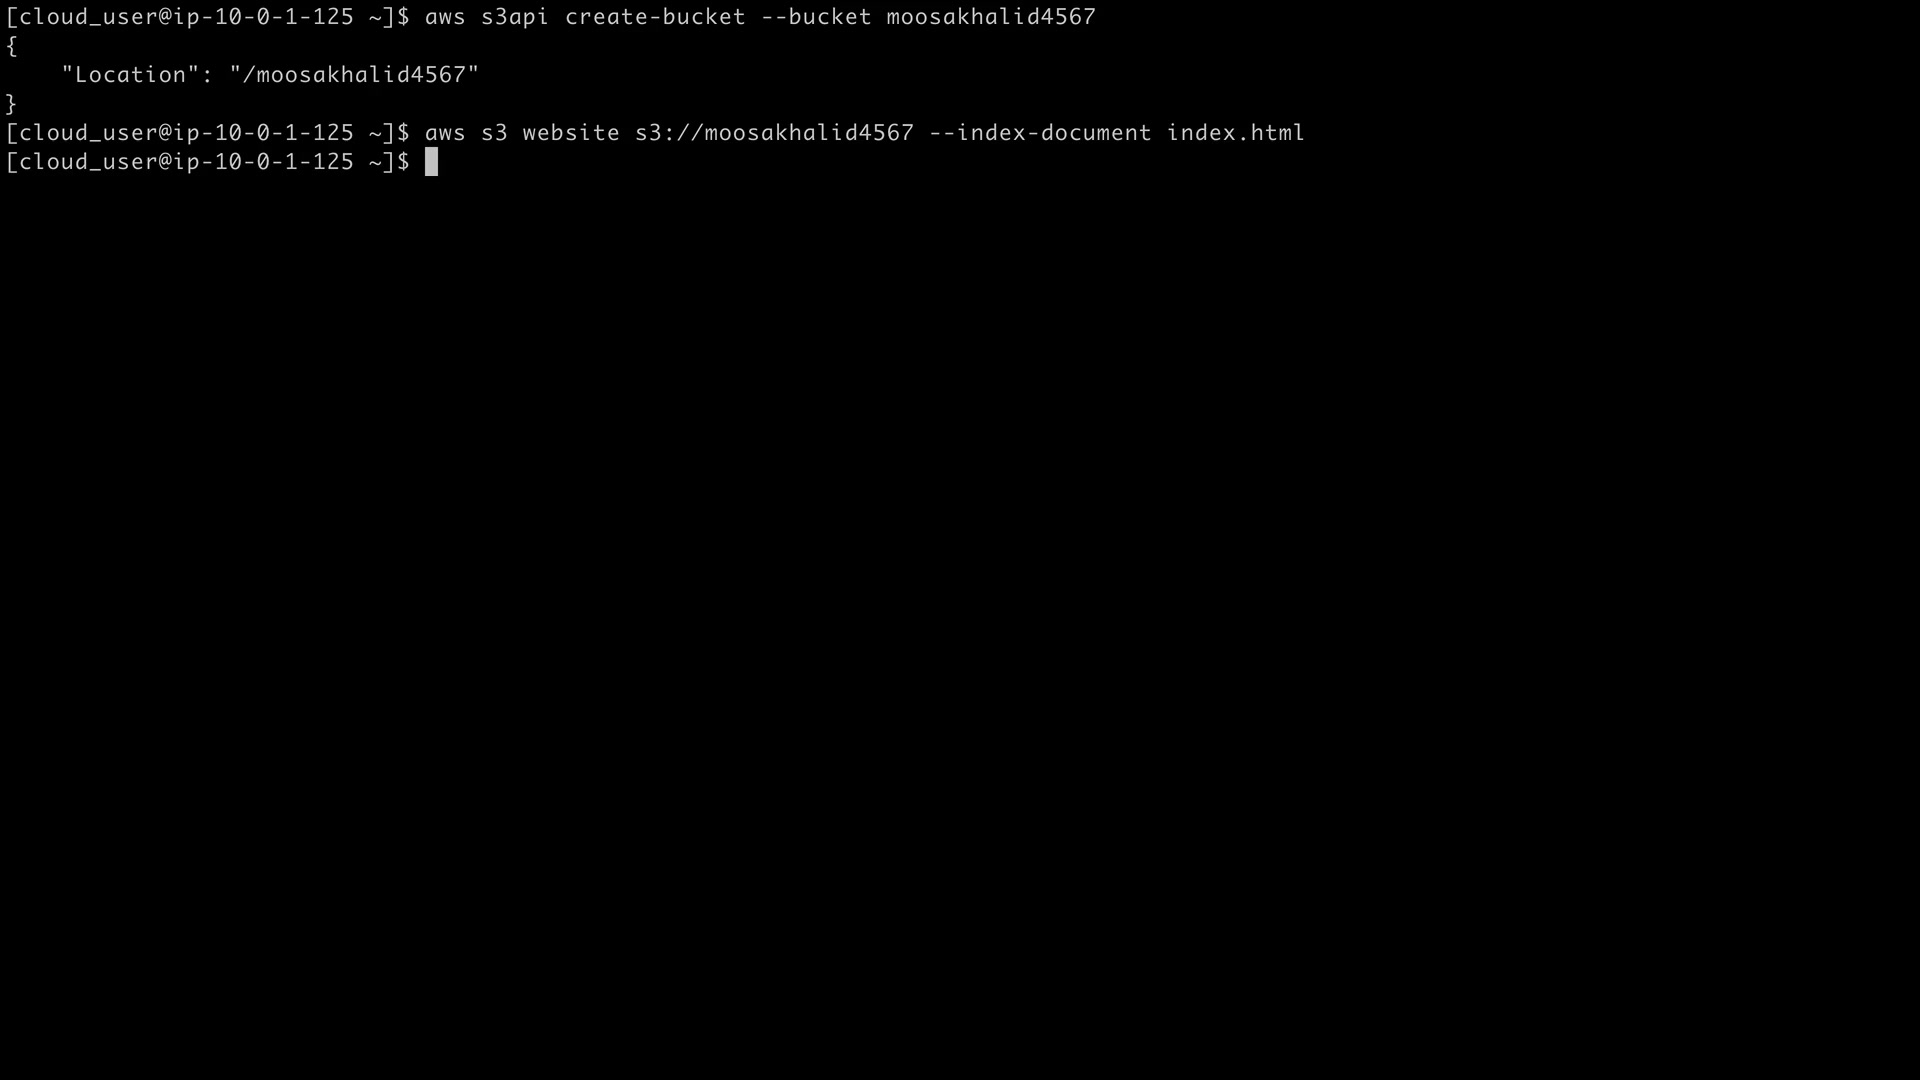This screenshot has width=1920, height=1080.
Task: Click the s3://moosakhalid4567 URI in second command
Action: [774, 133]
